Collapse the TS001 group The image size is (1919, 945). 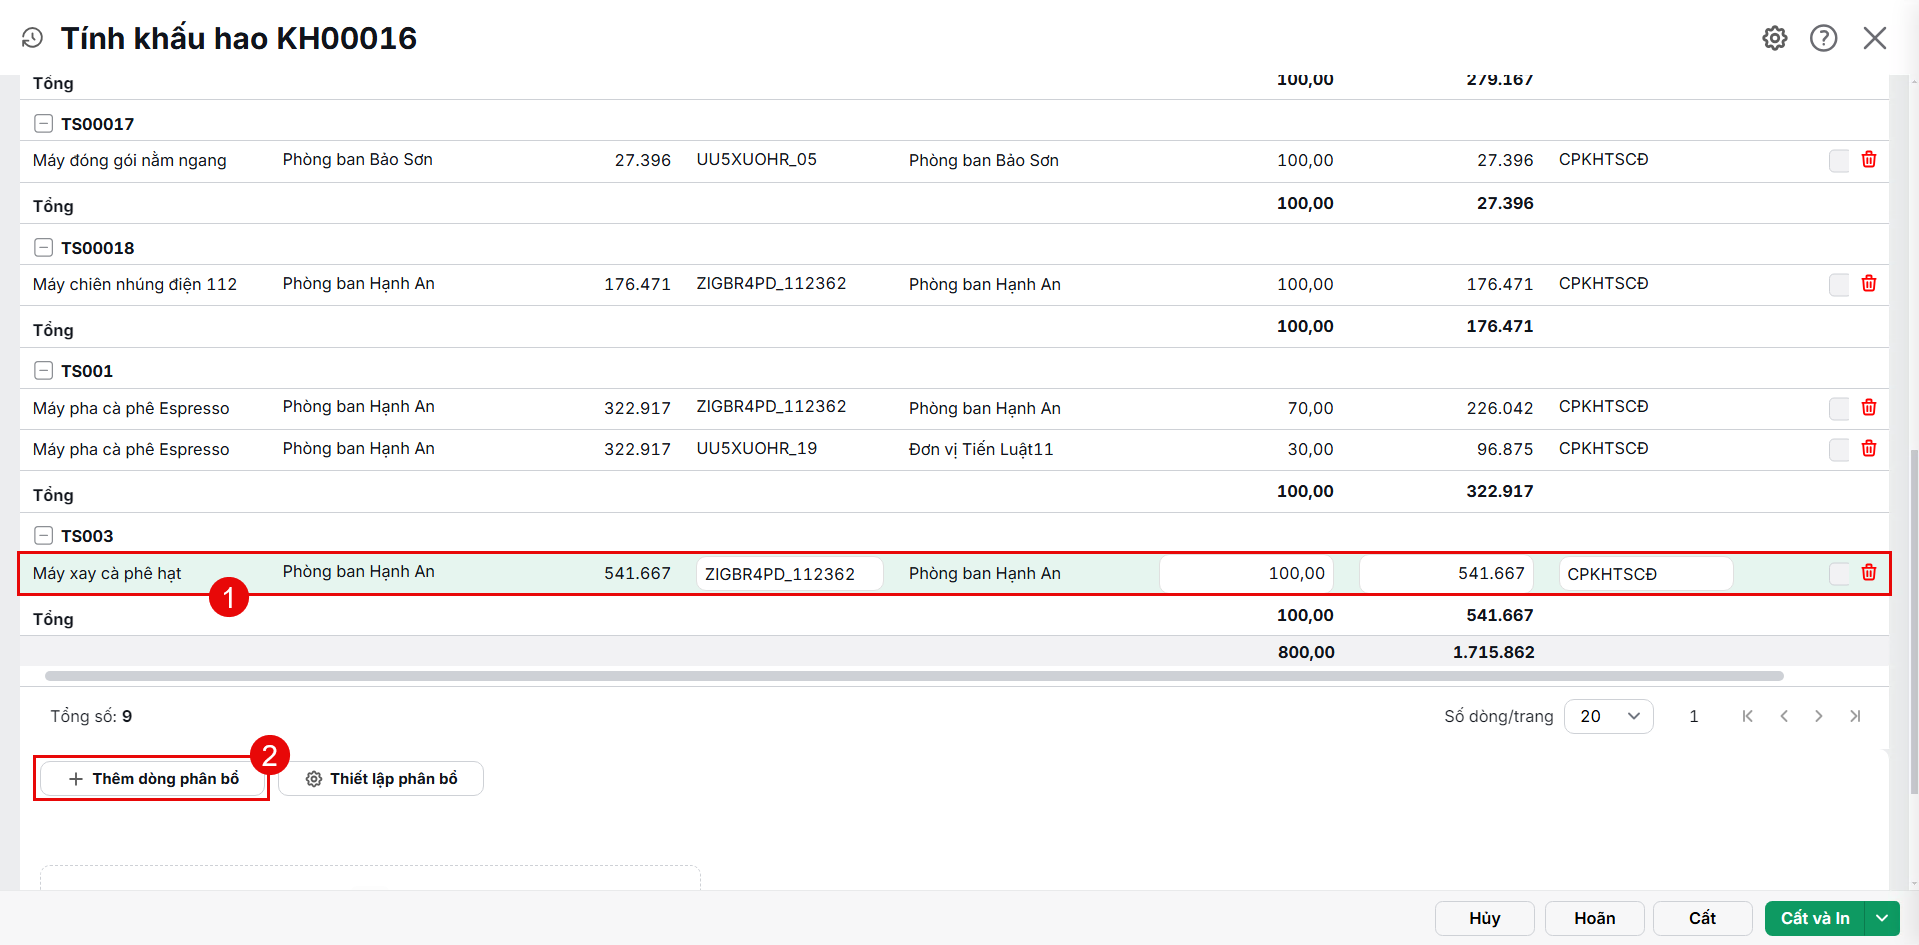pyautogui.click(x=44, y=371)
